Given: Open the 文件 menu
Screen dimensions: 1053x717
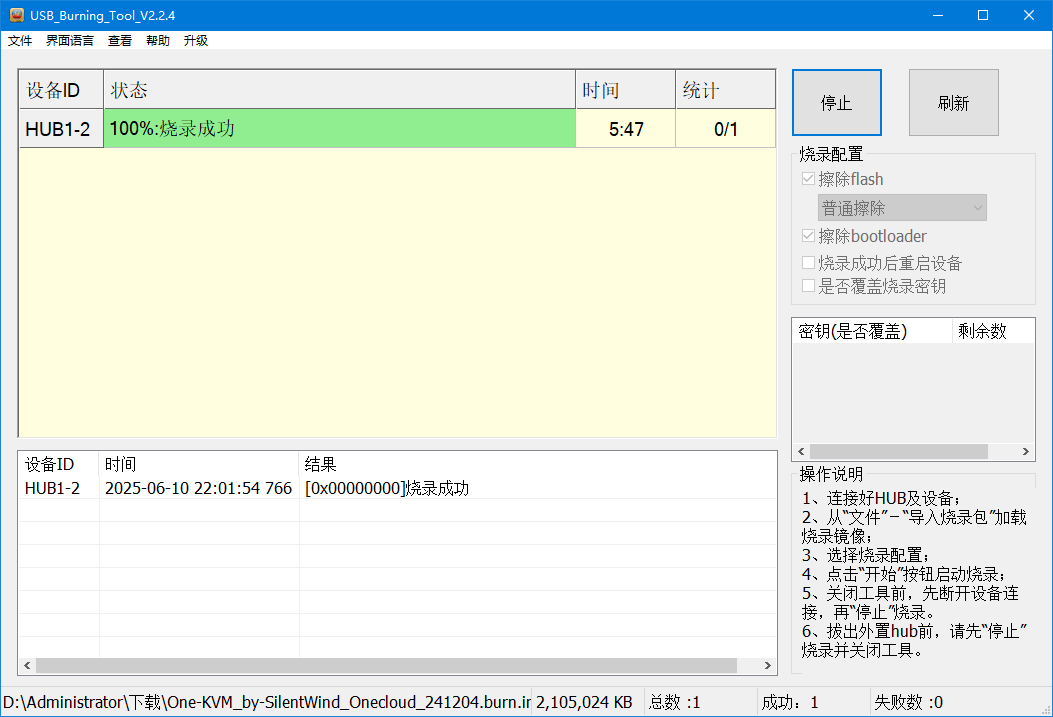Looking at the screenshot, I should tap(20, 41).
